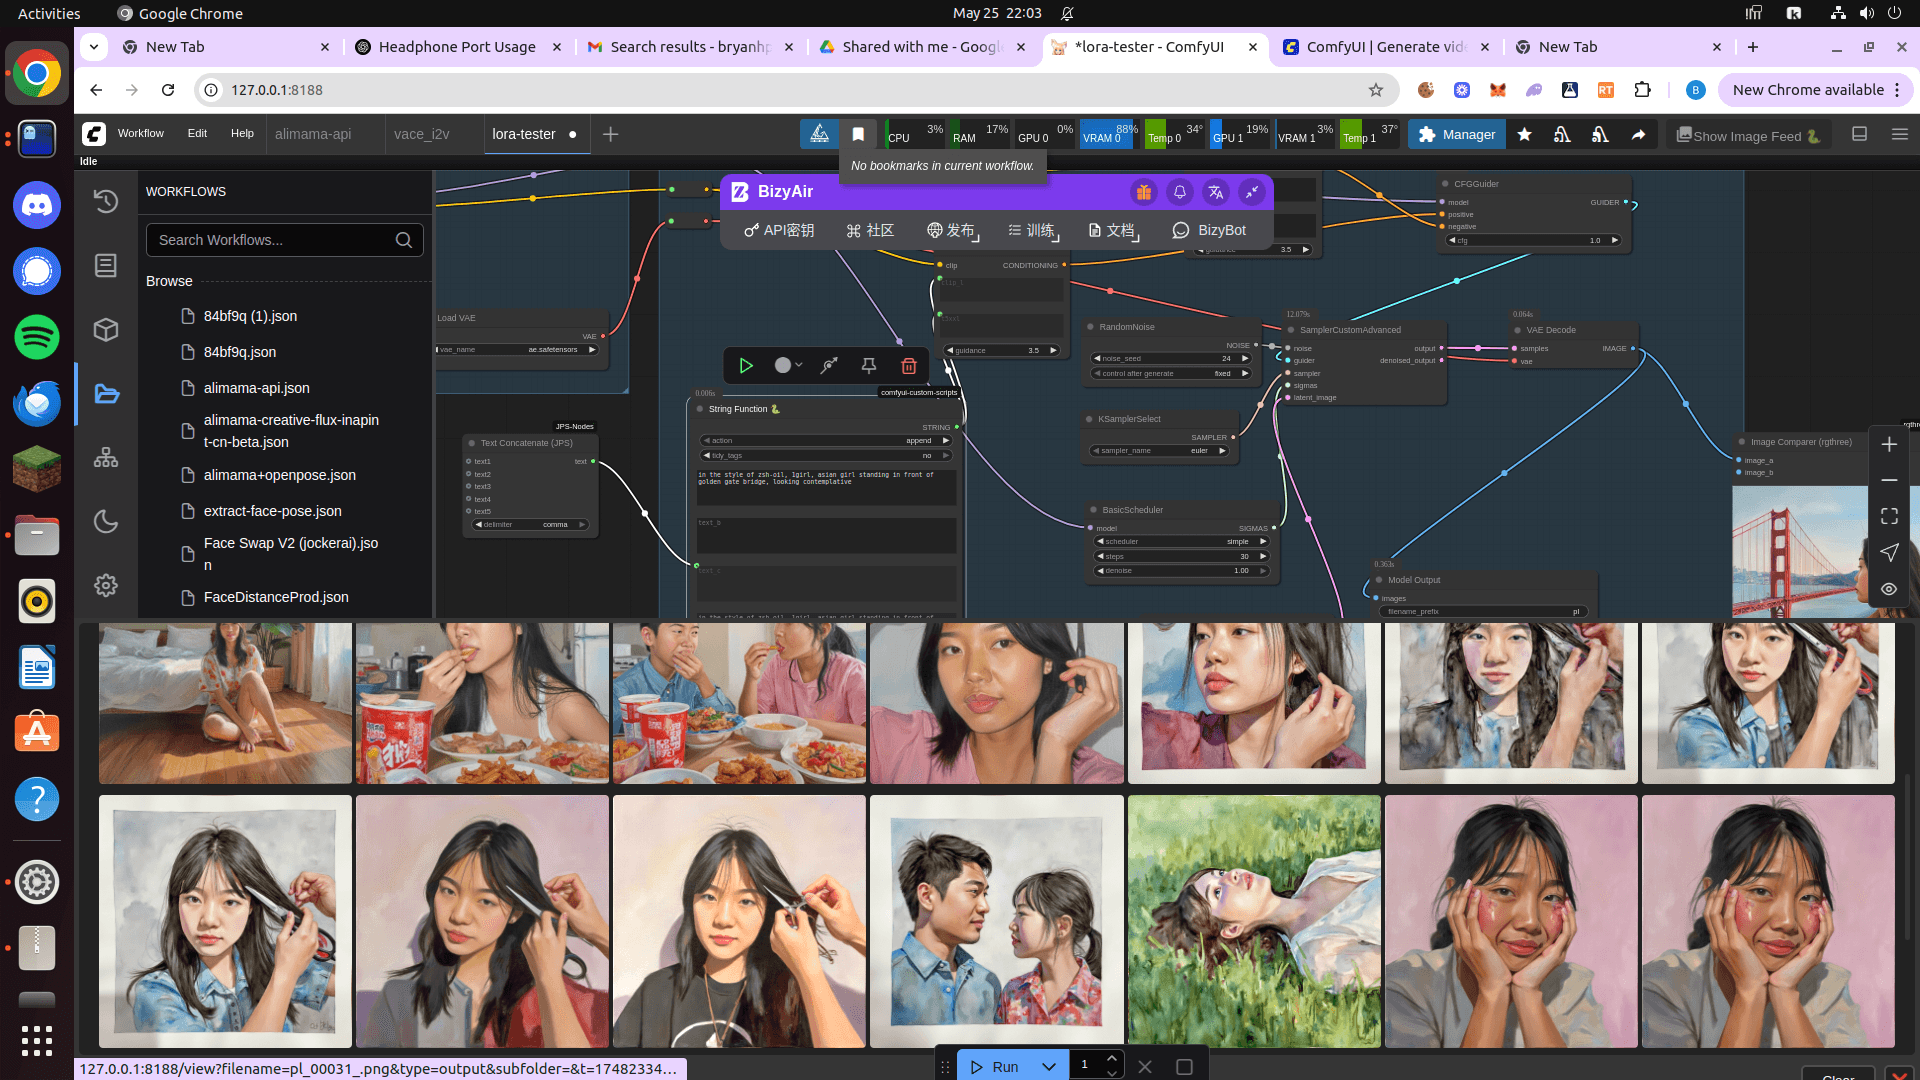
Task: Click the BizyAir gift icon
Action: pos(1143,192)
